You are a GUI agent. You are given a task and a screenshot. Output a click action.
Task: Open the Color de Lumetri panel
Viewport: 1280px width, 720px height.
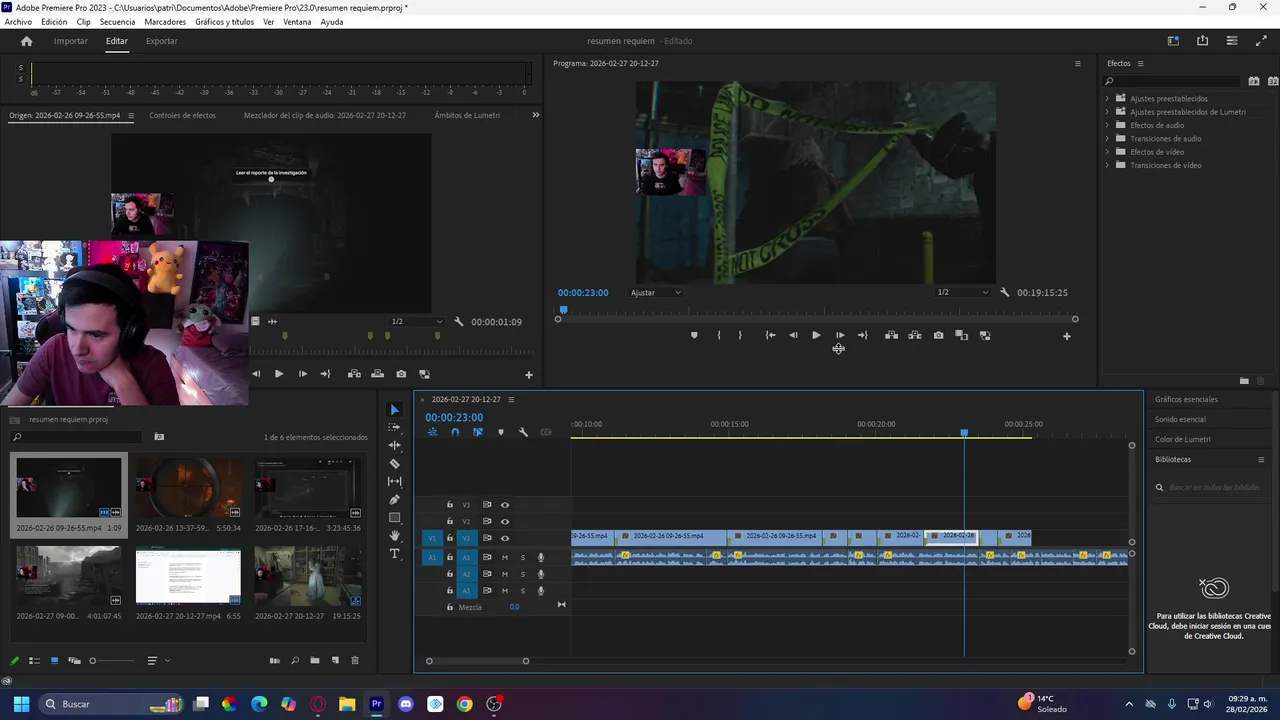[1182, 439]
